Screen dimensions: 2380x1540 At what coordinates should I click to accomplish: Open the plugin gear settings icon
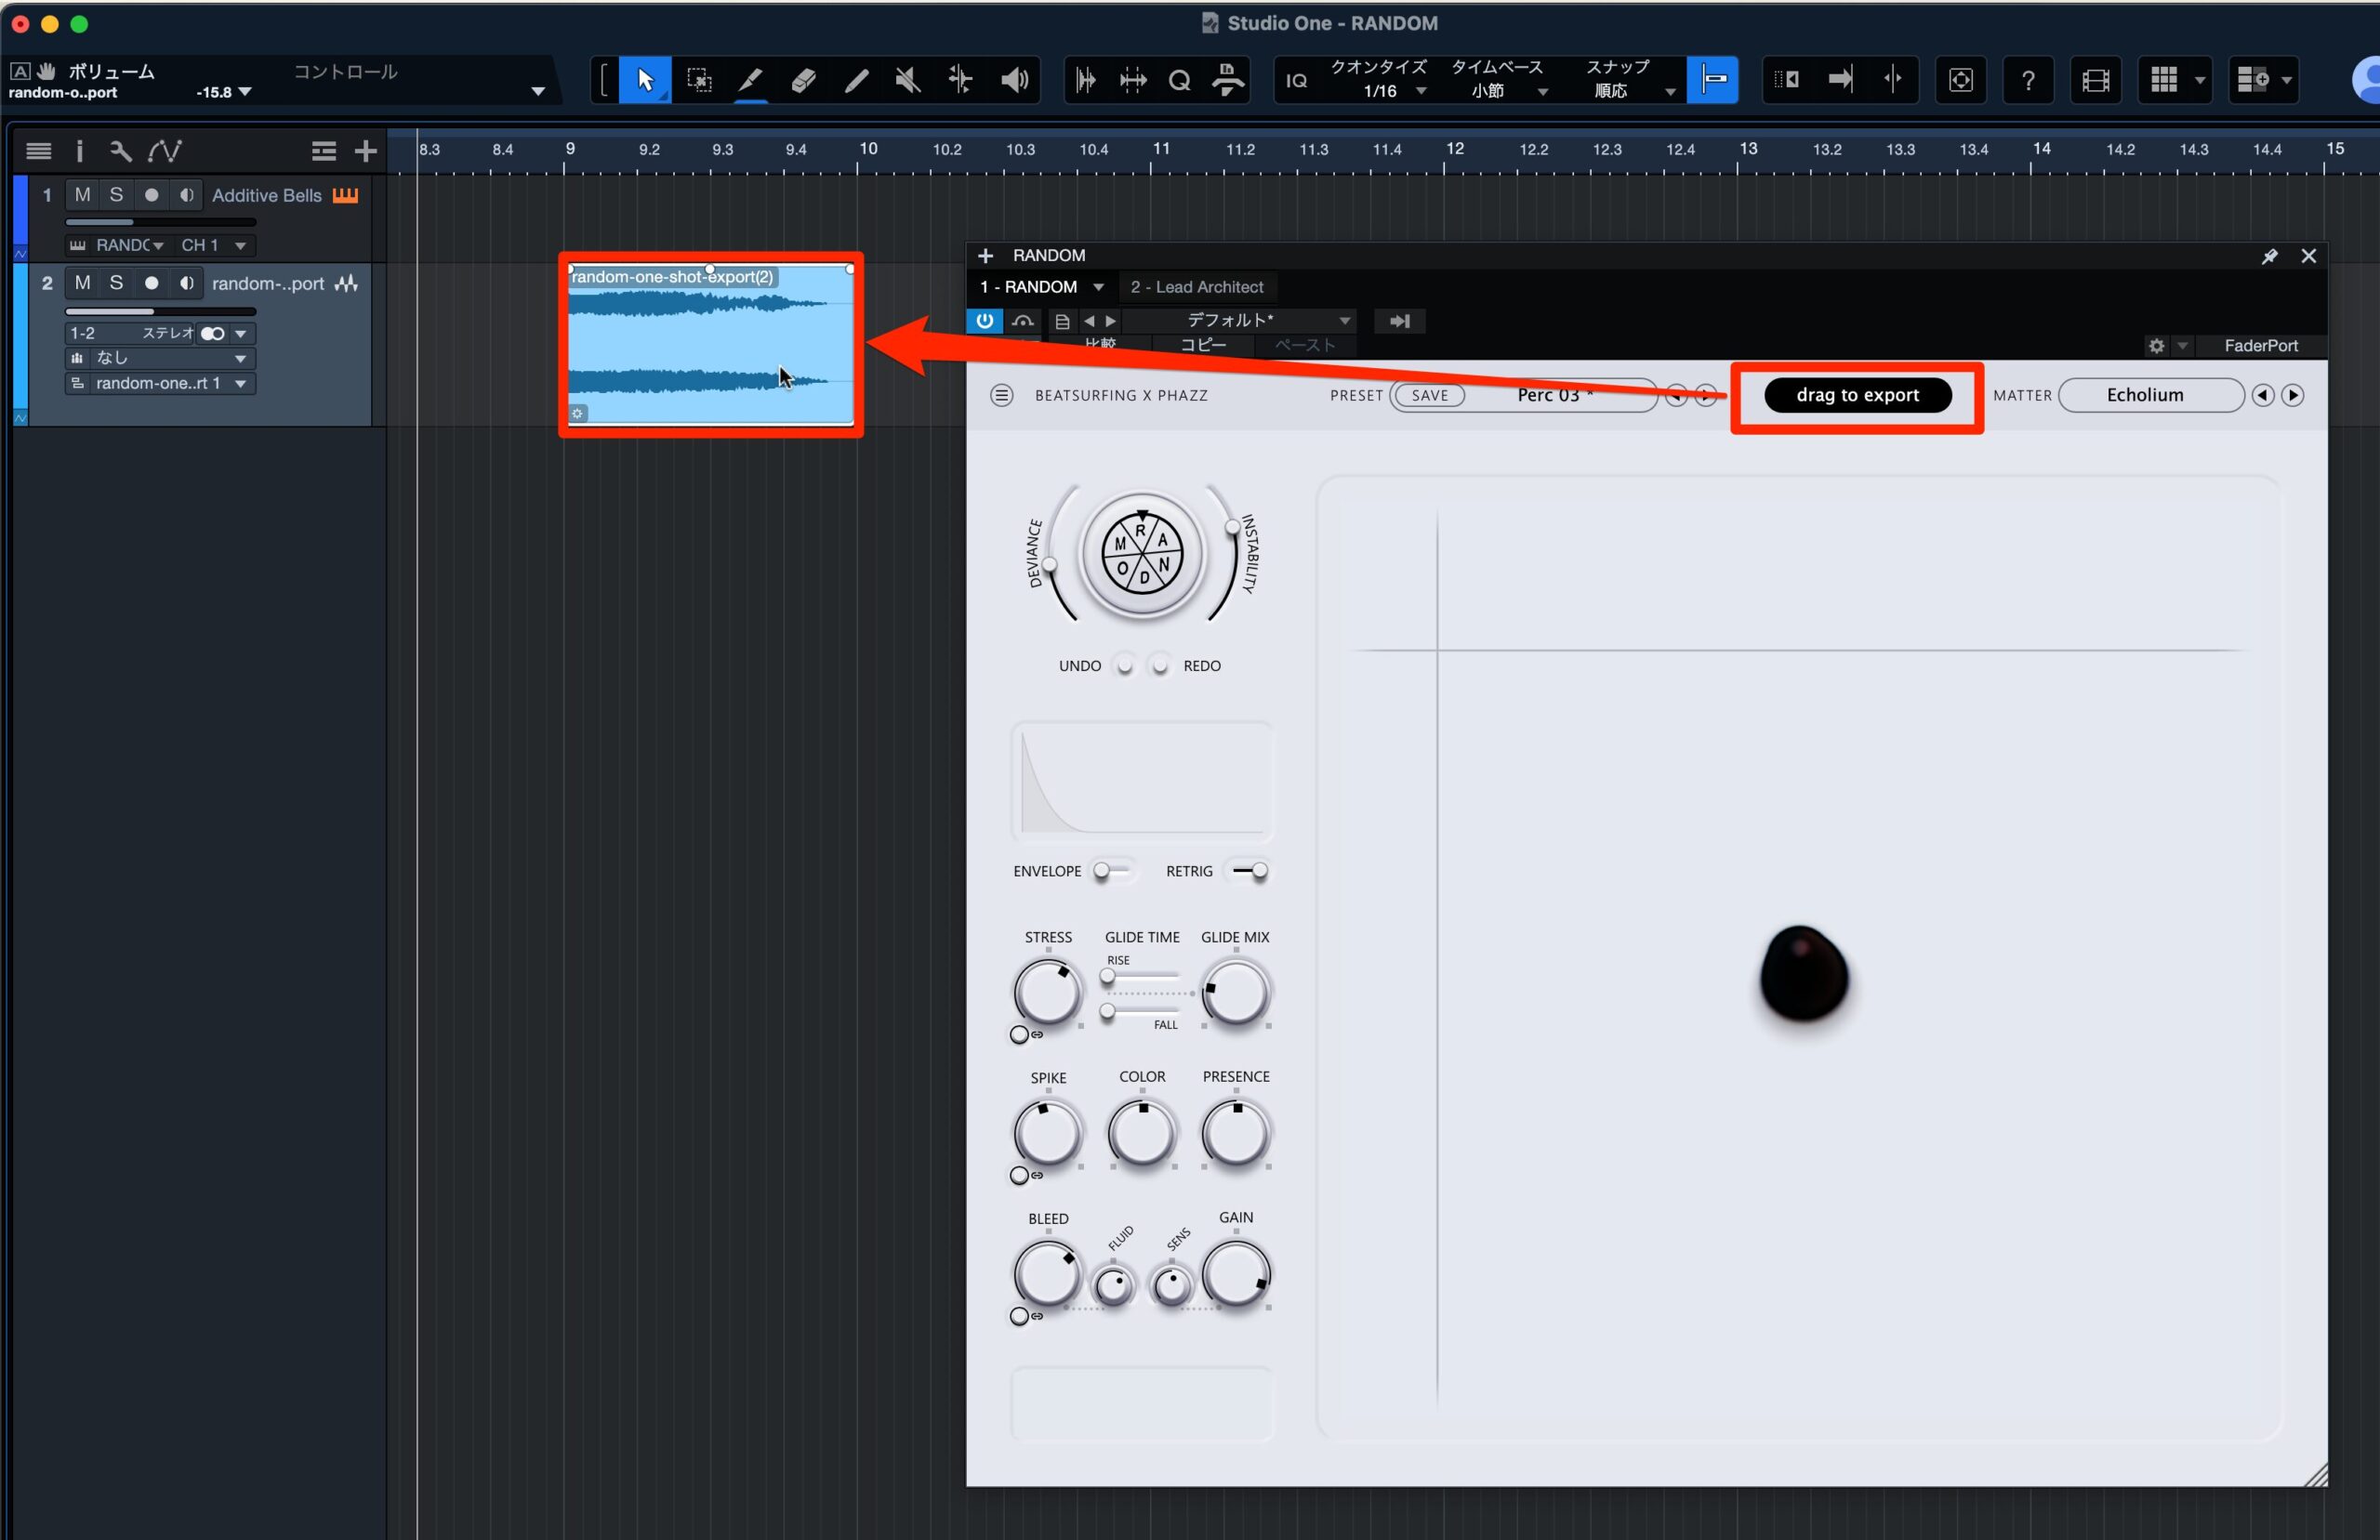point(2157,346)
